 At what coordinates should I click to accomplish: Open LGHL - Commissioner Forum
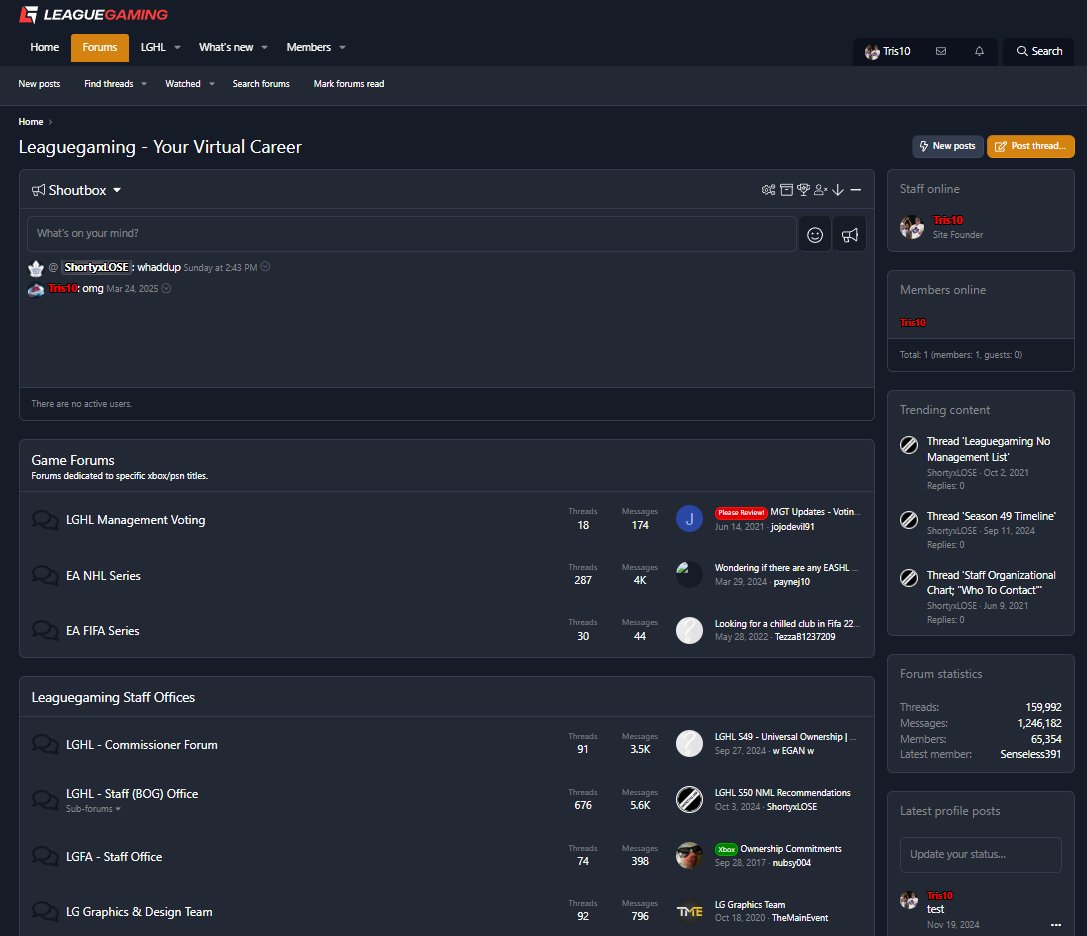pyautogui.click(x=141, y=745)
